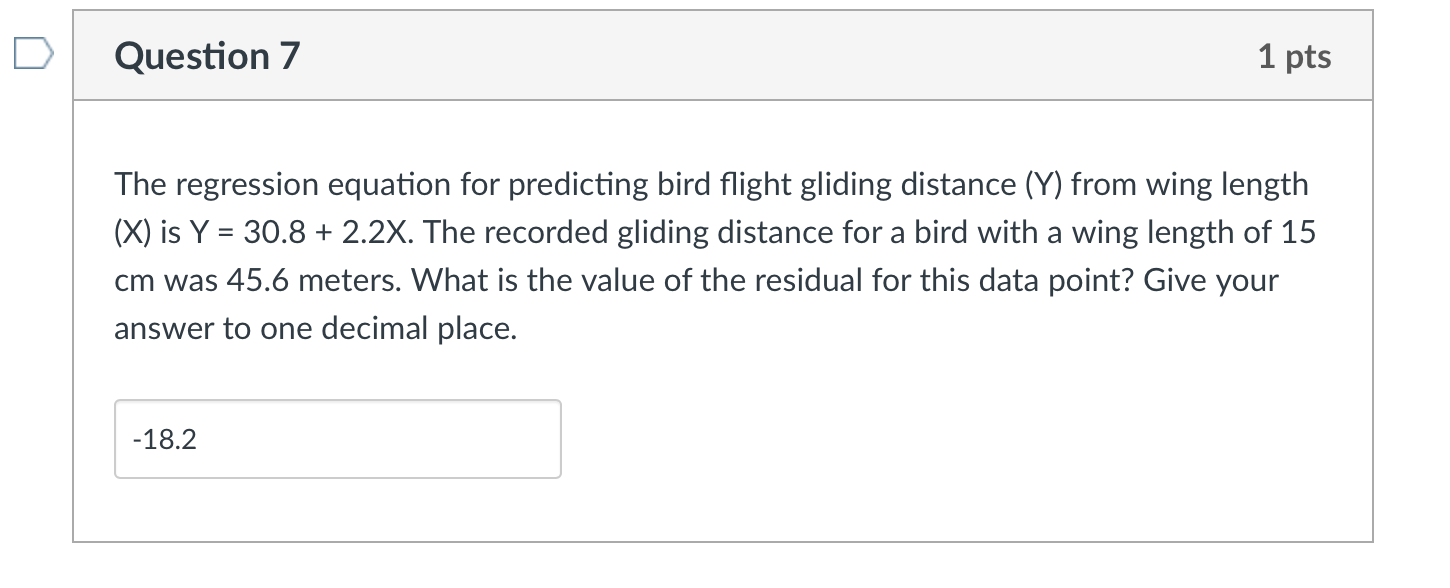This screenshot has height=588, width=1450.
Task: Click the residual answer input field
Action: pyautogui.click(x=337, y=439)
